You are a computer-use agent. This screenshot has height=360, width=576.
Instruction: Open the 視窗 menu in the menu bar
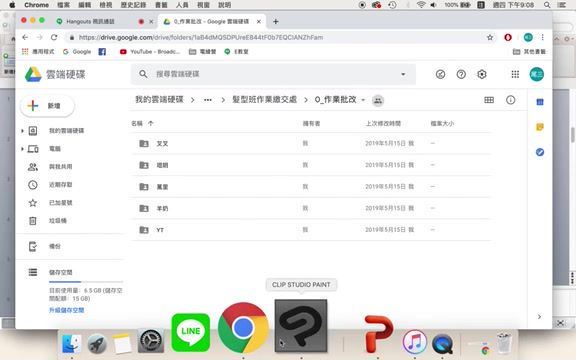click(x=203, y=5)
